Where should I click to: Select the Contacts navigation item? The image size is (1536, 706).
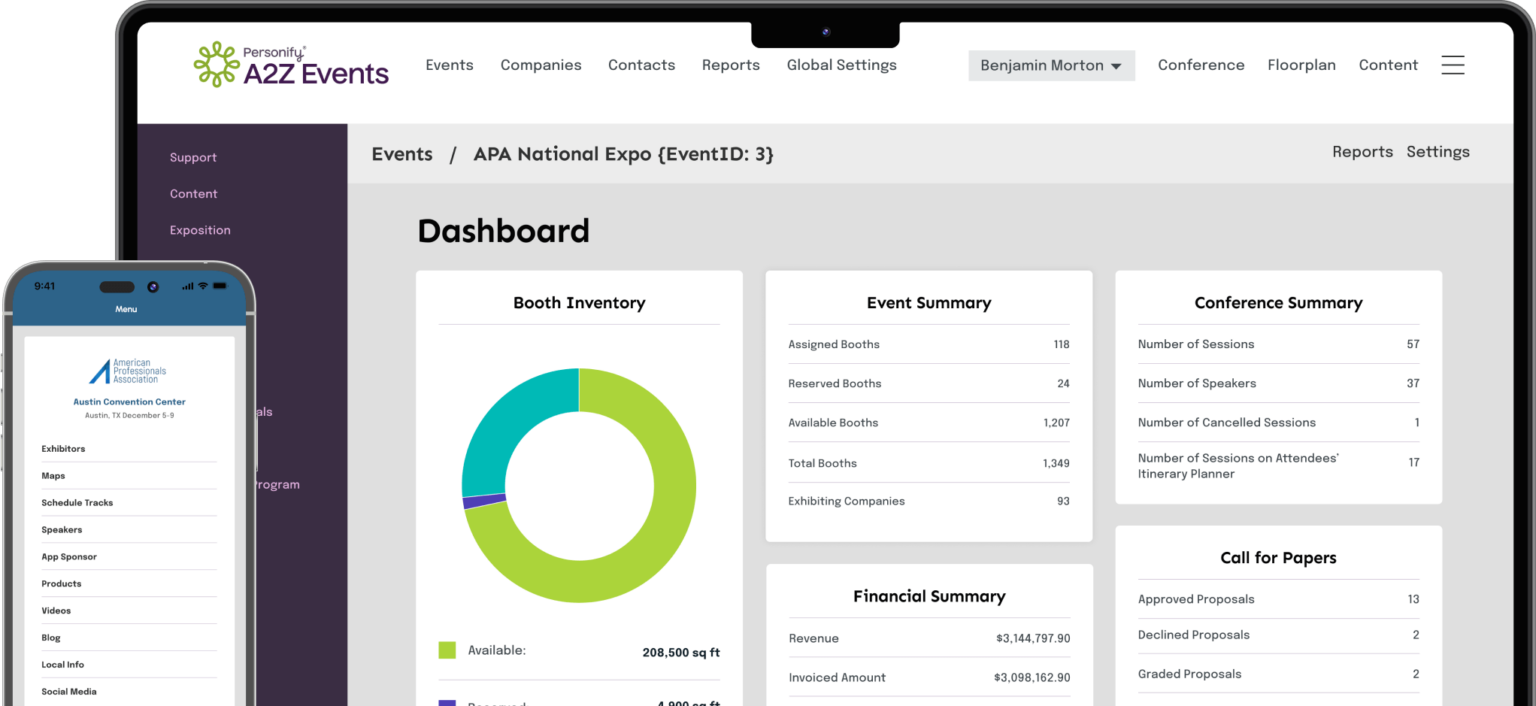coord(641,64)
